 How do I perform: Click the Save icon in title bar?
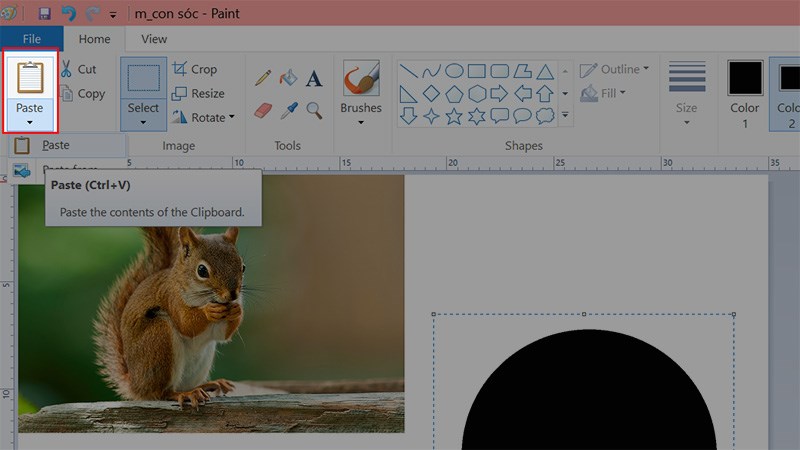[44, 14]
